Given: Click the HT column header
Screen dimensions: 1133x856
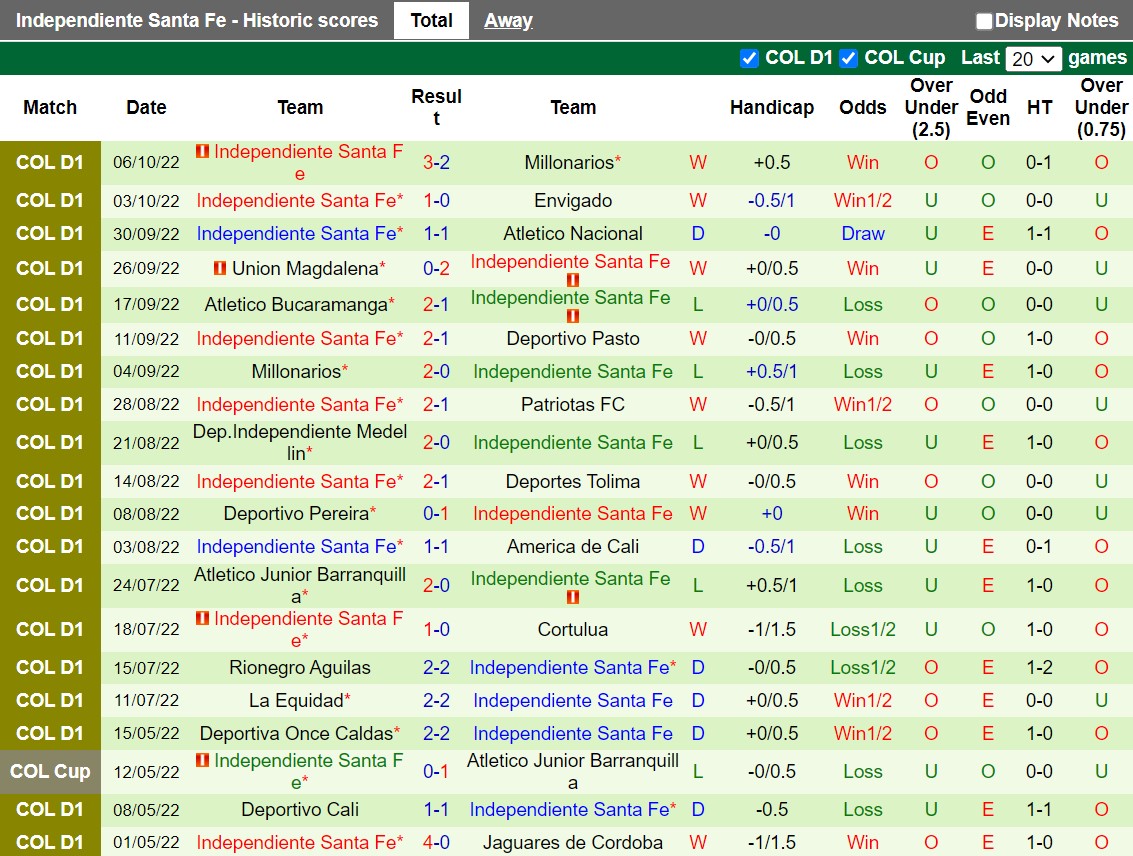Looking at the screenshot, I should (x=1039, y=107).
